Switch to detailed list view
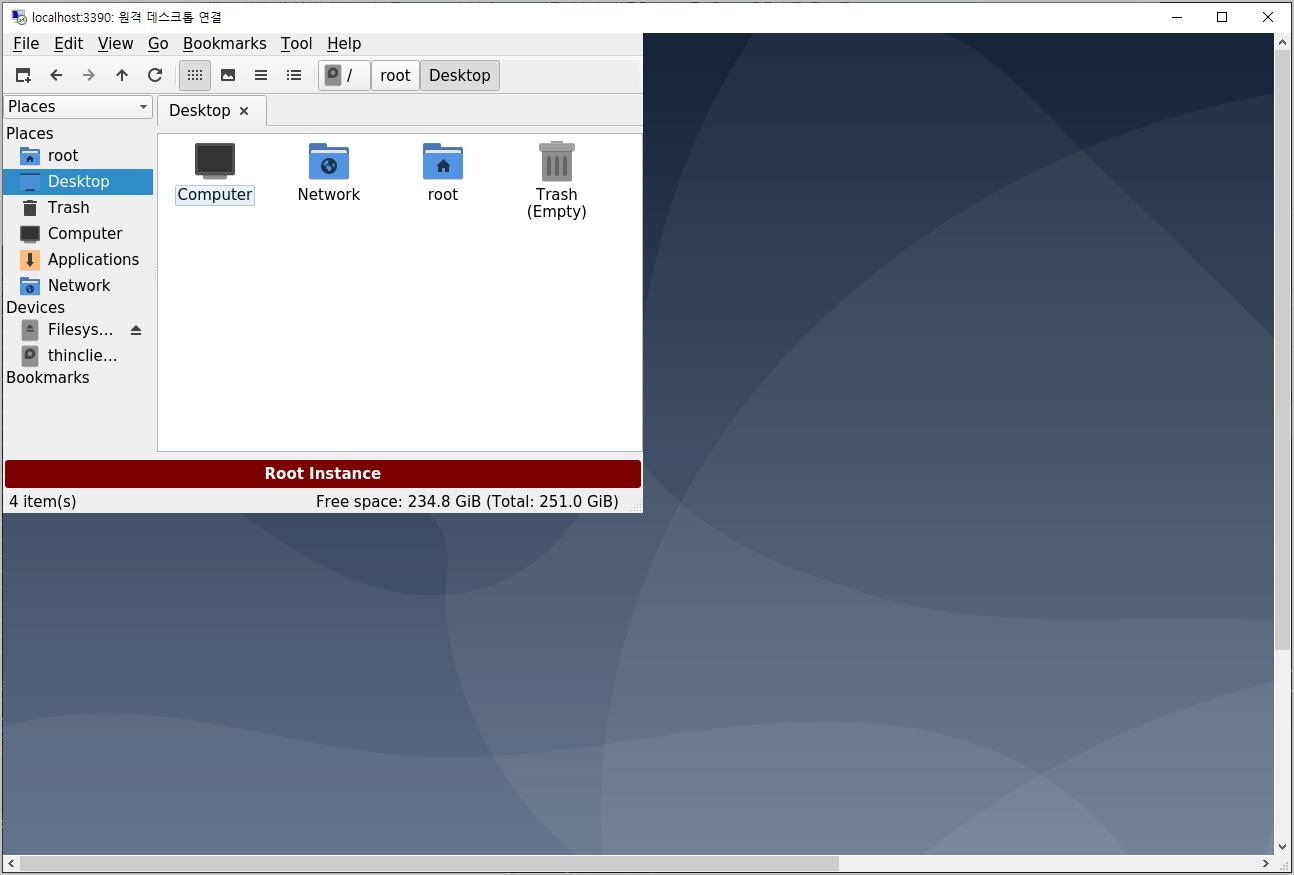The height and width of the screenshot is (875, 1294). tap(294, 75)
